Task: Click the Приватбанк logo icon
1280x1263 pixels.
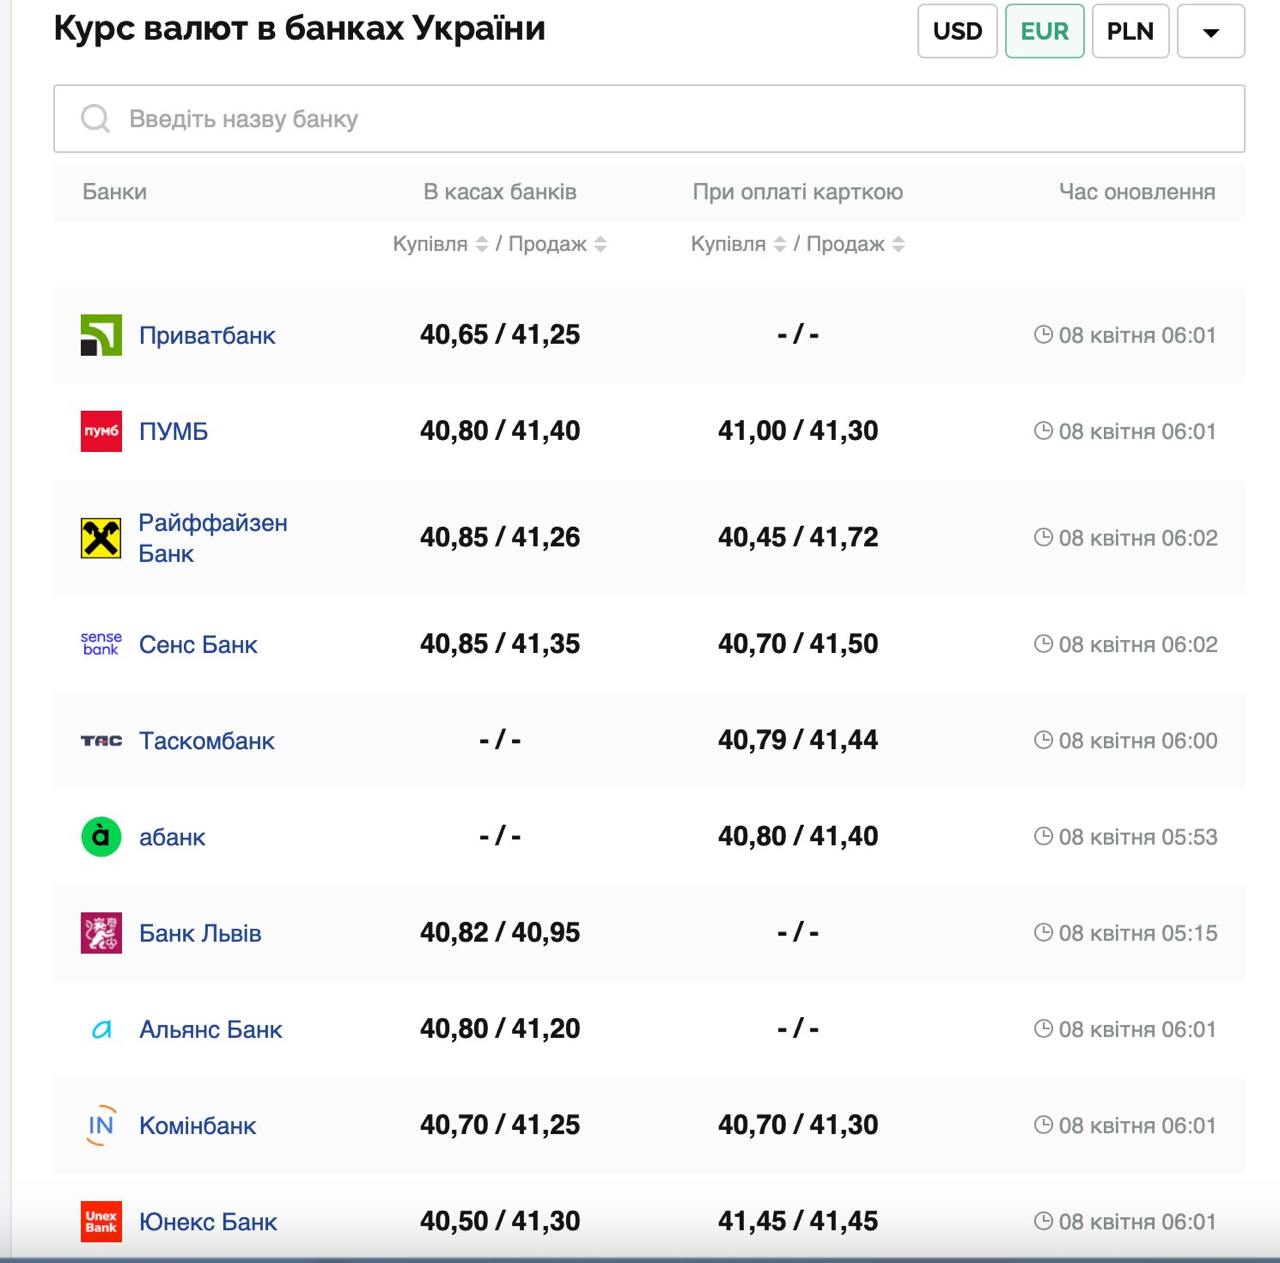Action: coord(101,335)
